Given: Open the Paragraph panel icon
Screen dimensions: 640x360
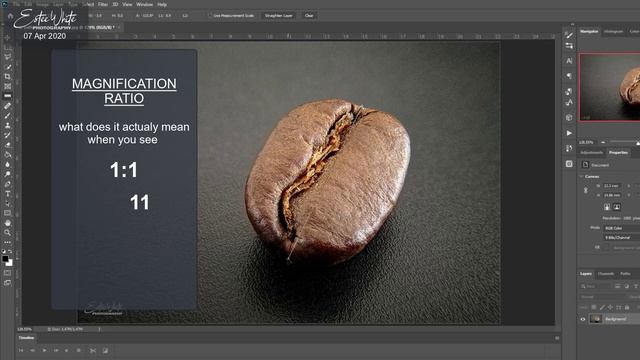Looking at the screenshot, I should (x=569, y=76).
